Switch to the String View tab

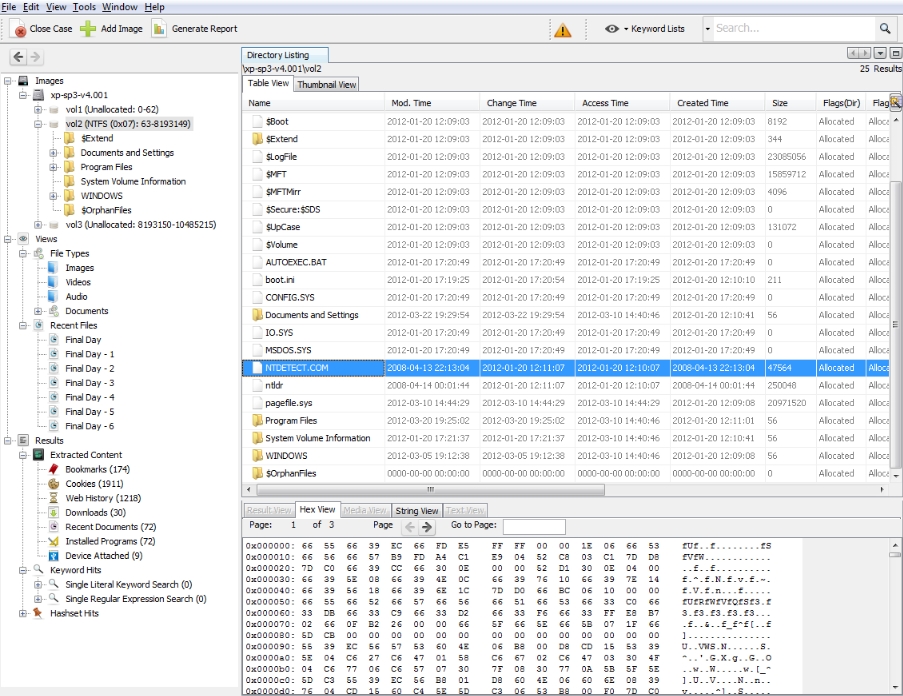[416, 511]
